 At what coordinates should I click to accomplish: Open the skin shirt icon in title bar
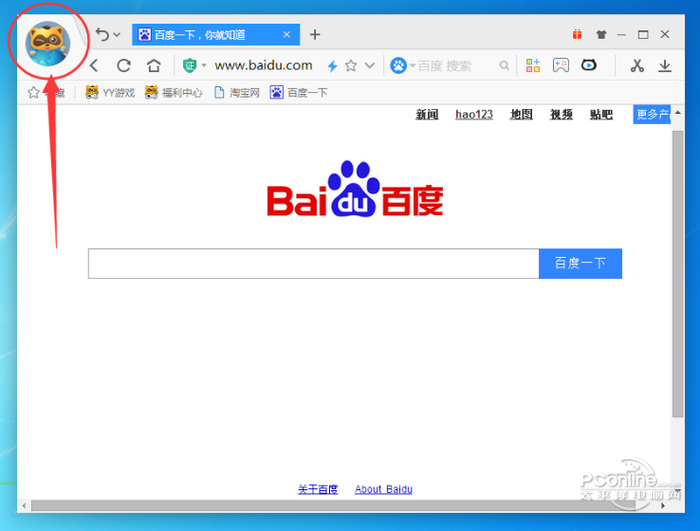pyautogui.click(x=601, y=34)
